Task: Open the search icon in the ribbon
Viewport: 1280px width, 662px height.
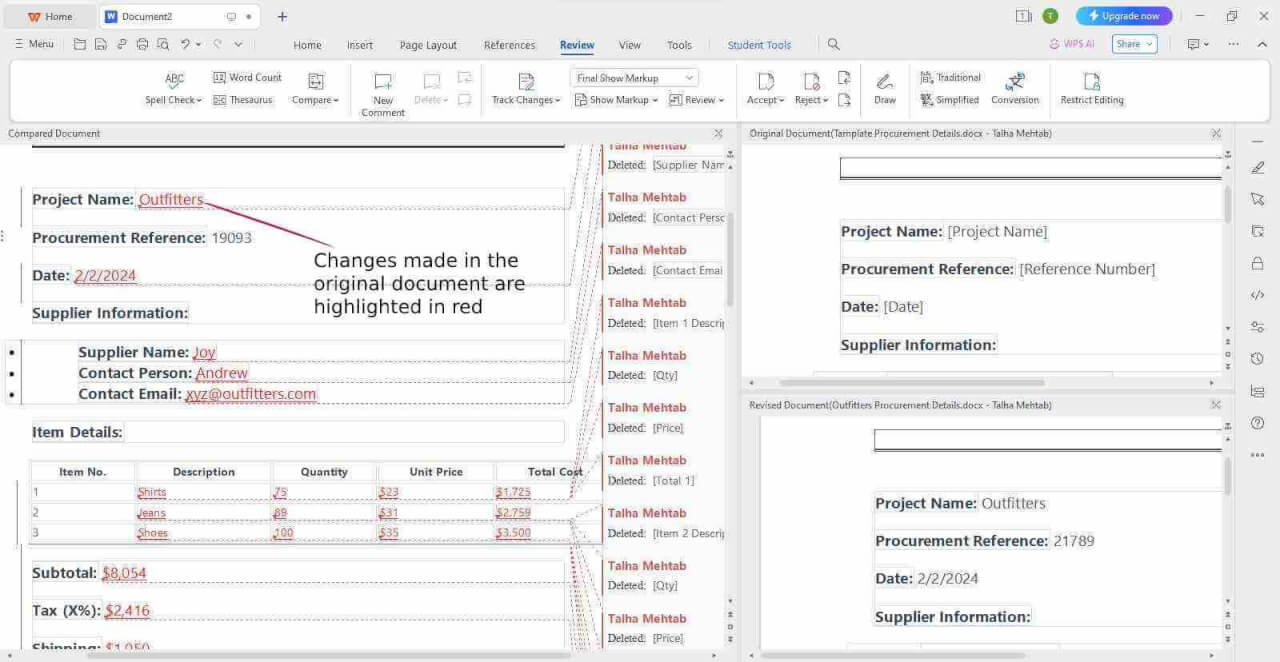Action: tap(833, 44)
